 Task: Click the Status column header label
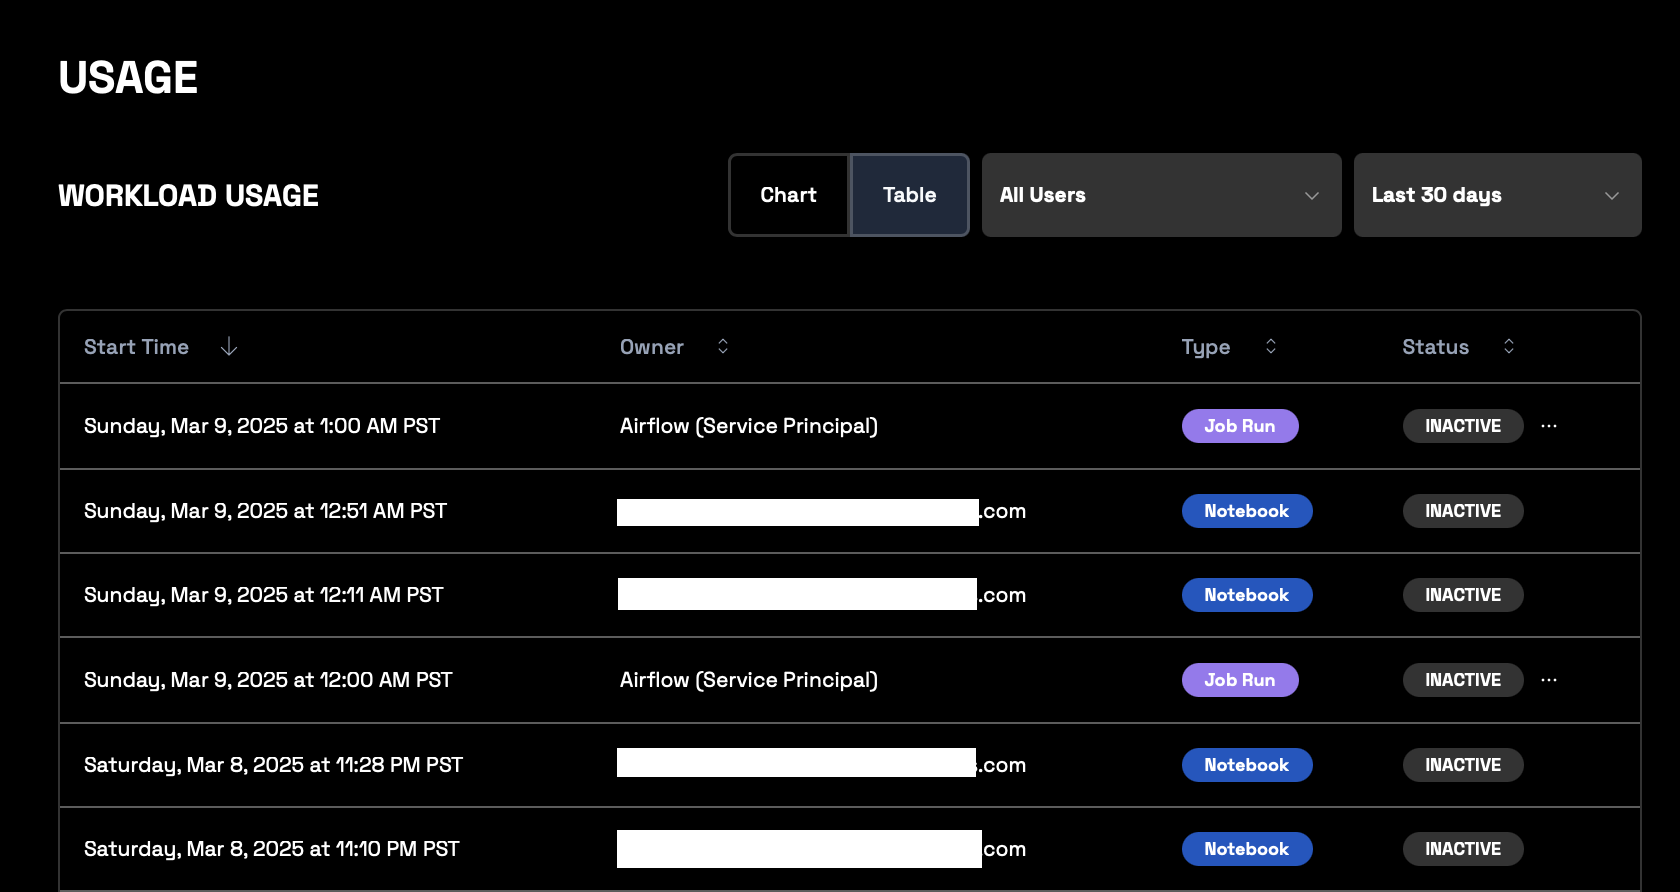point(1435,347)
